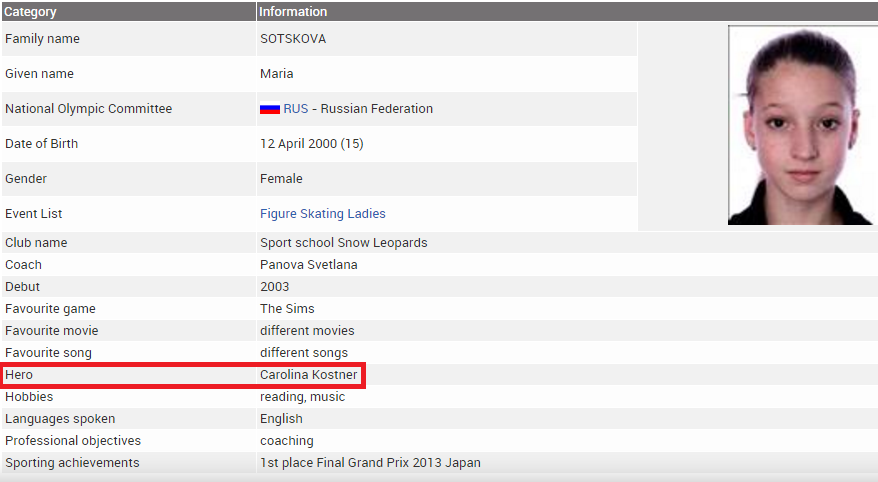878x482 pixels.
Task: Click the Sporting achievements label
Action: click(x=72, y=463)
